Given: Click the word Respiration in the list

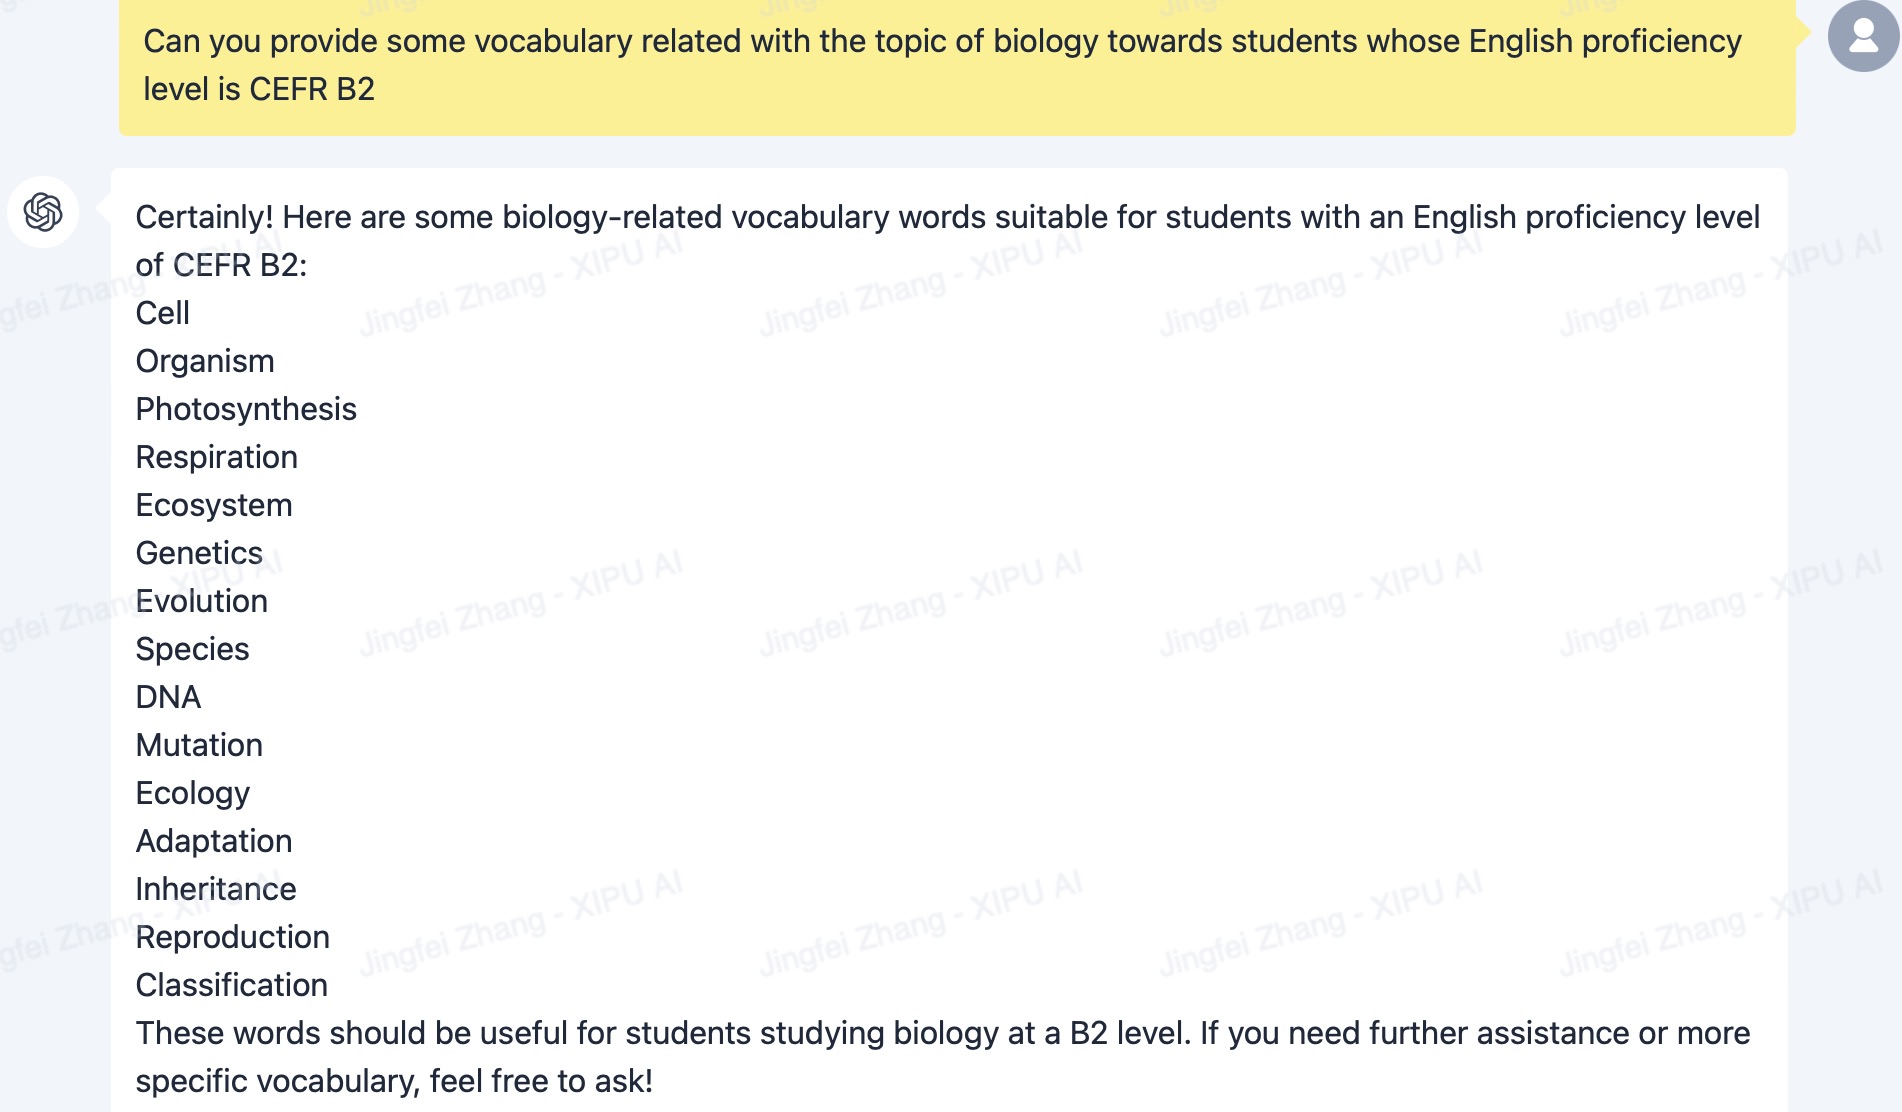Looking at the screenshot, I should pyautogui.click(x=217, y=457).
